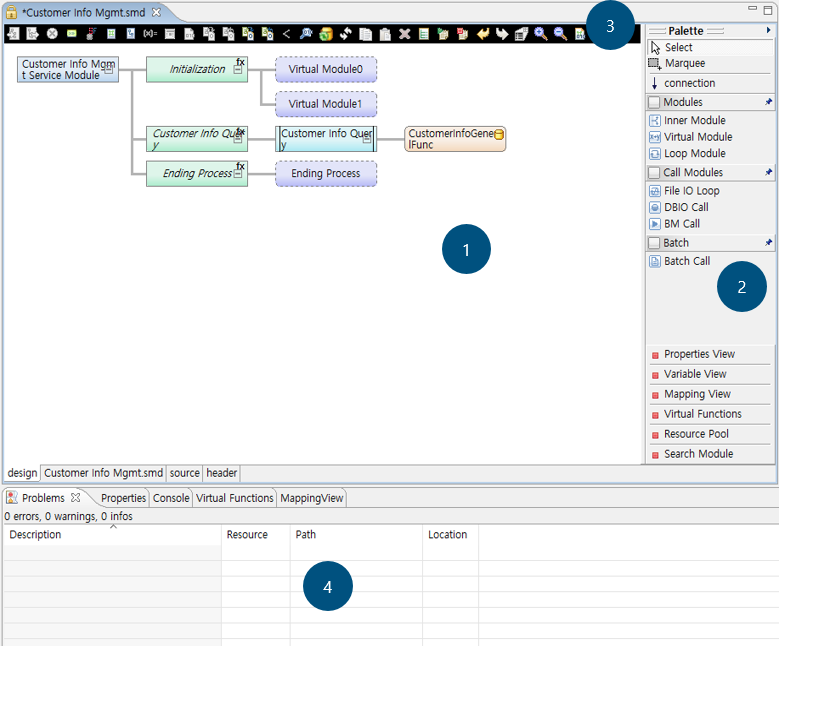Open the Console tab
The width and height of the screenshot is (813, 705).
coord(170,498)
